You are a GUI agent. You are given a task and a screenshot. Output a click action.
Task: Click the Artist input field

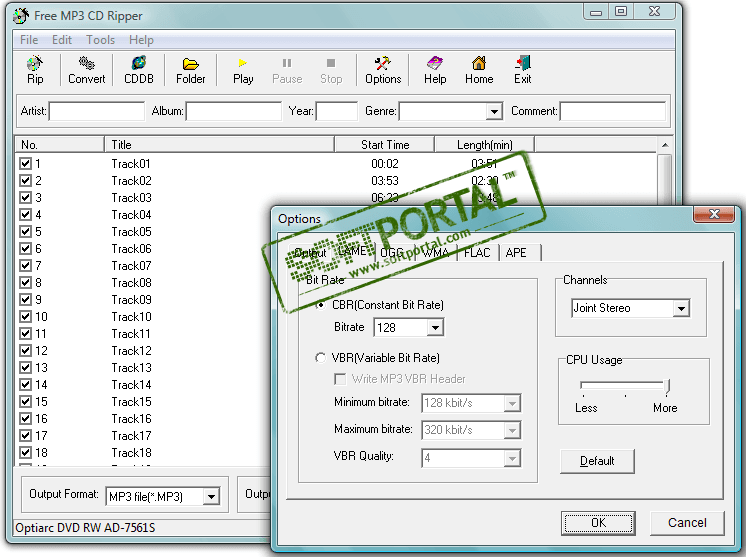pyautogui.click(x=97, y=111)
